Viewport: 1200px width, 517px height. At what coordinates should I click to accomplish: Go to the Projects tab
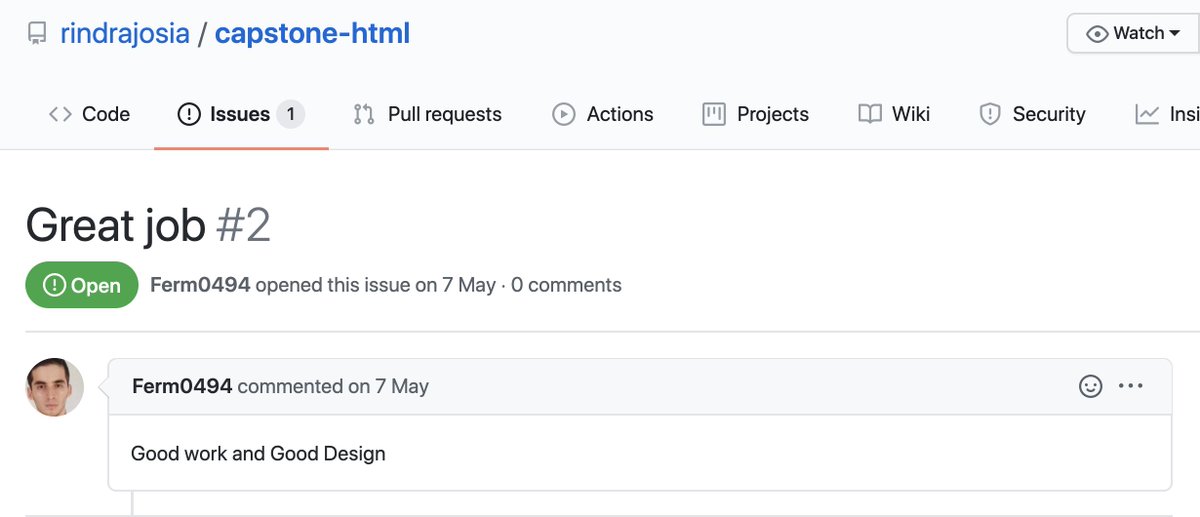(x=756, y=114)
